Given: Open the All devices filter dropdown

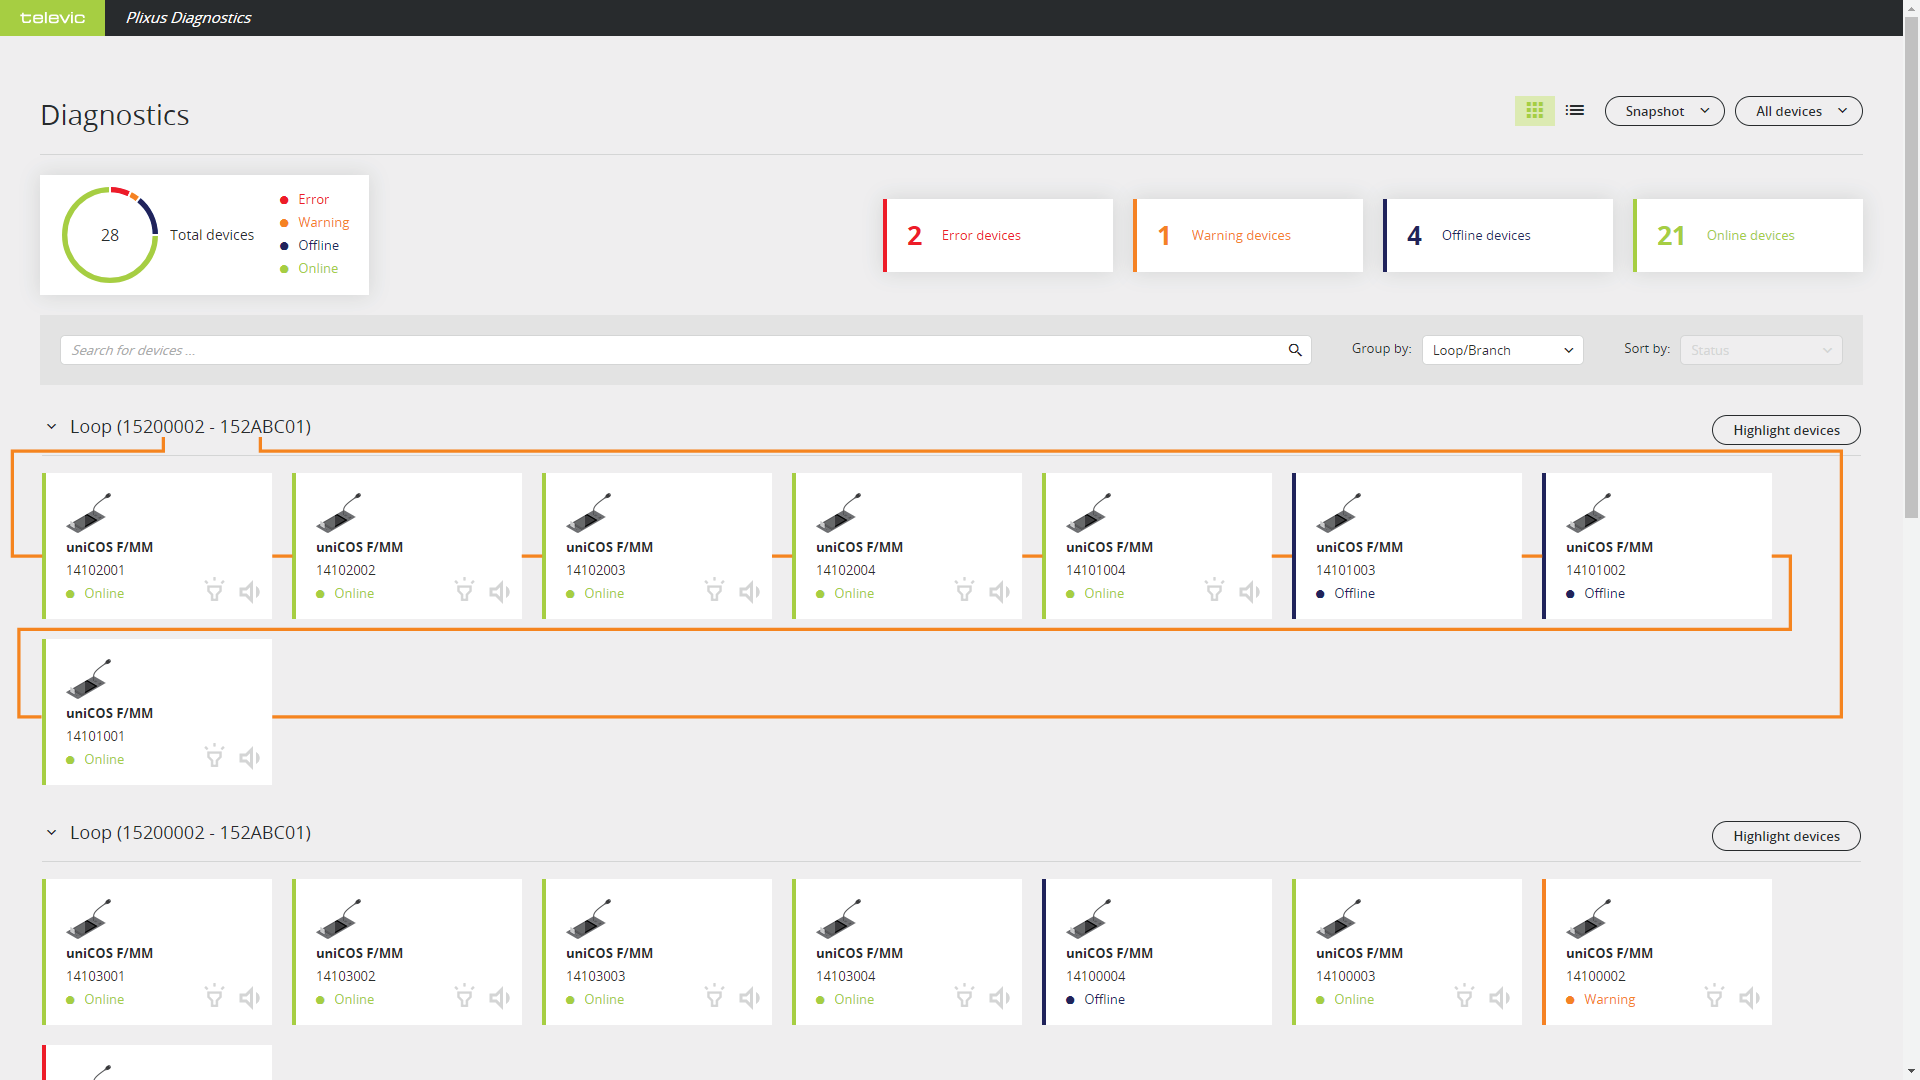Looking at the screenshot, I should (x=1798, y=111).
